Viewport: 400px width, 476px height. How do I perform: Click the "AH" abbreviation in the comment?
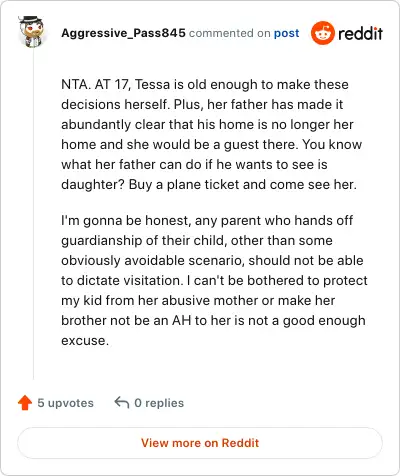coord(182,320)
